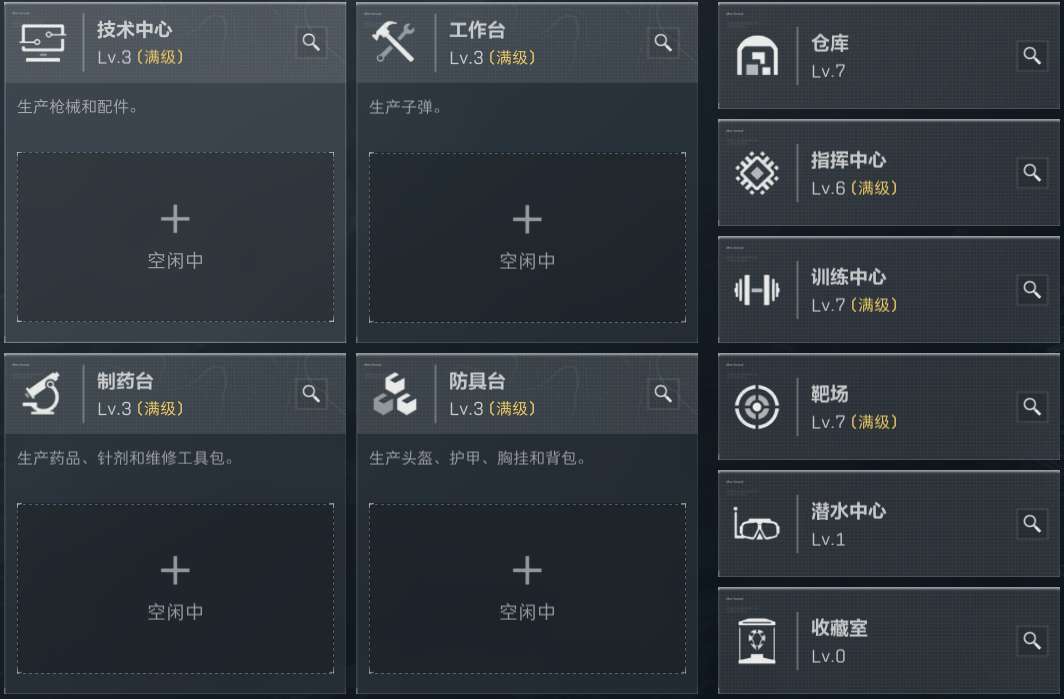Click the magnifier icon on 技术中心 card

tap(311, 42)
